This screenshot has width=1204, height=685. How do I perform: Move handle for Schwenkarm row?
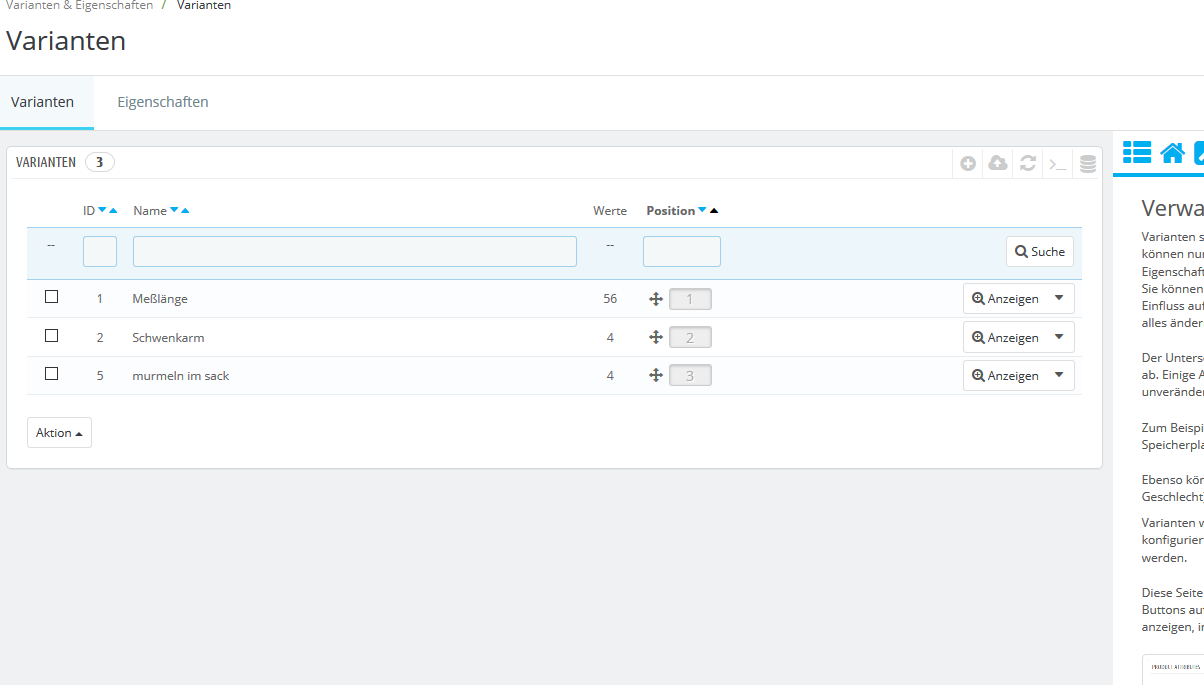pyautogui.click(x=656, y=337)
